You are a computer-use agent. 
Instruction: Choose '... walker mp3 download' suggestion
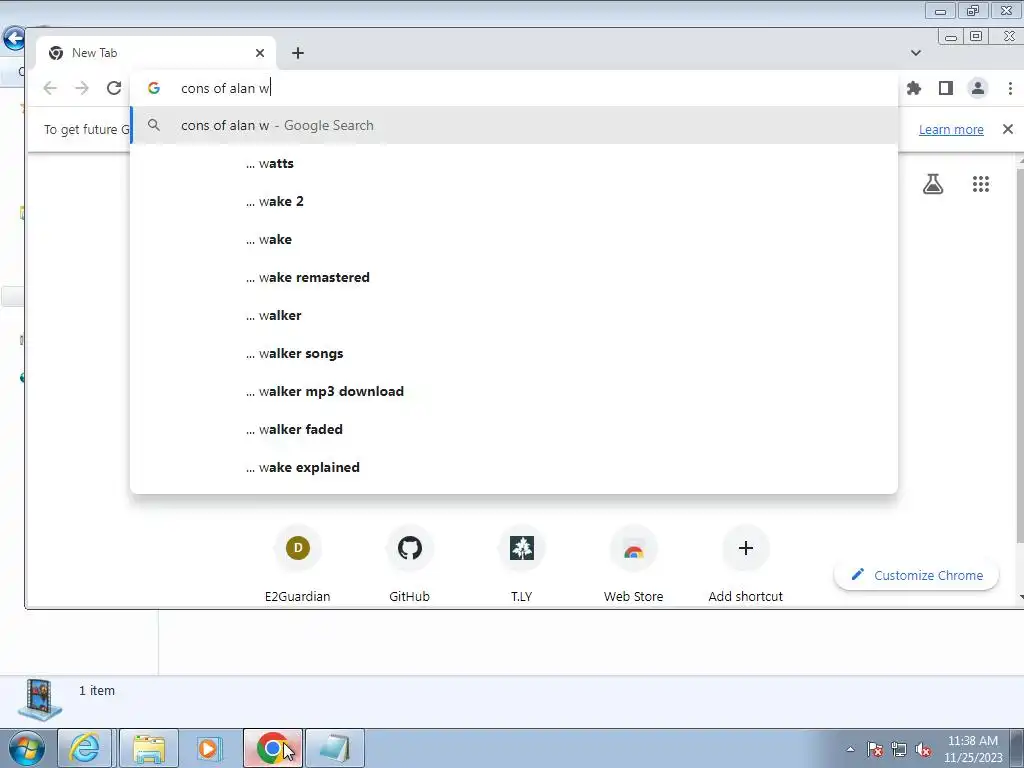coord(514,391)
